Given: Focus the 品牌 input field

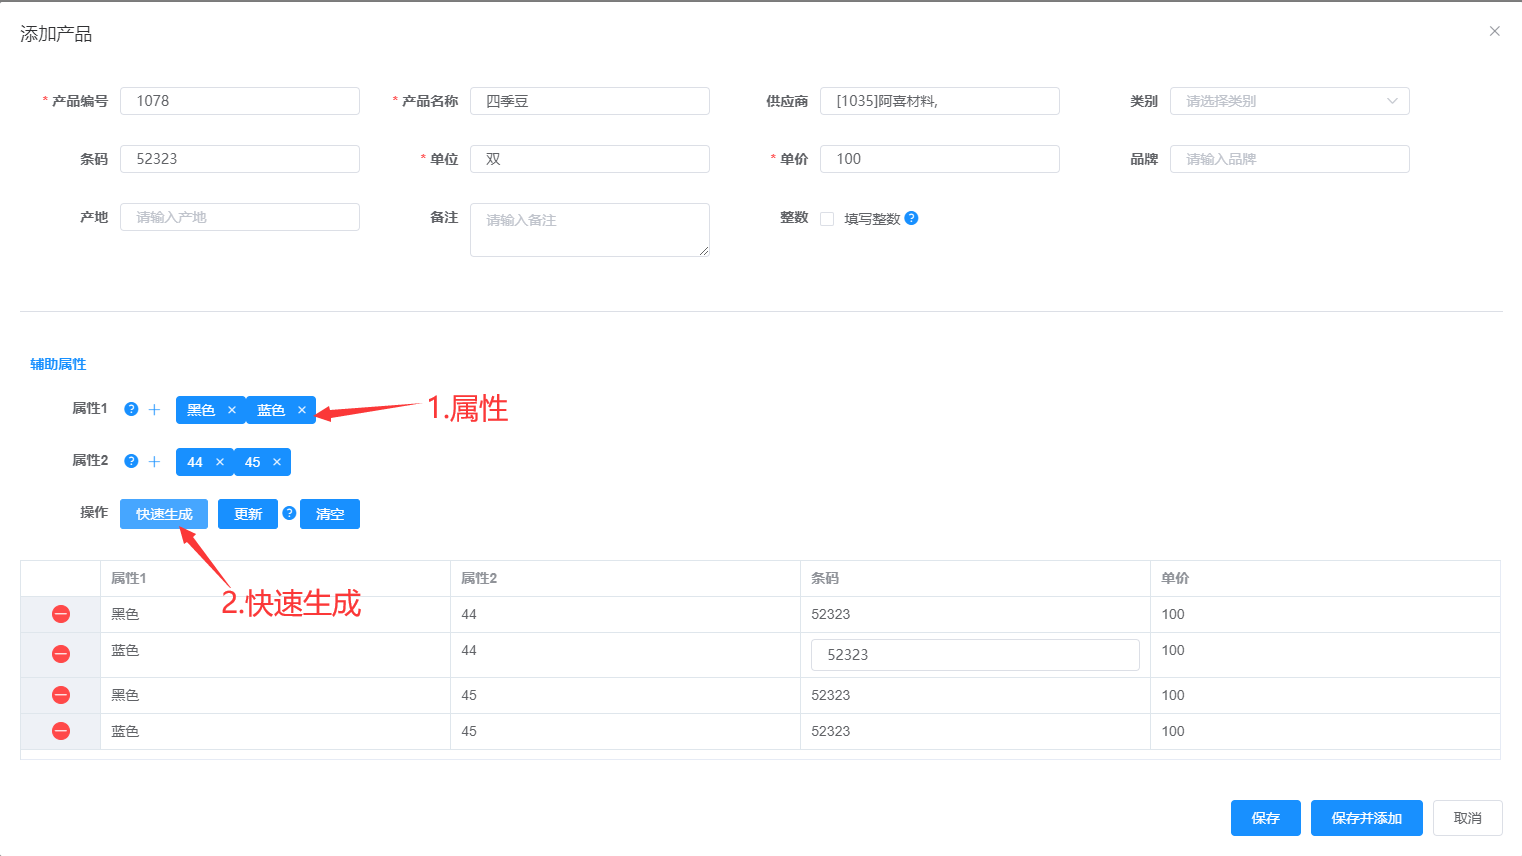Looking at the screenshot, I should tap(1289, 159).
